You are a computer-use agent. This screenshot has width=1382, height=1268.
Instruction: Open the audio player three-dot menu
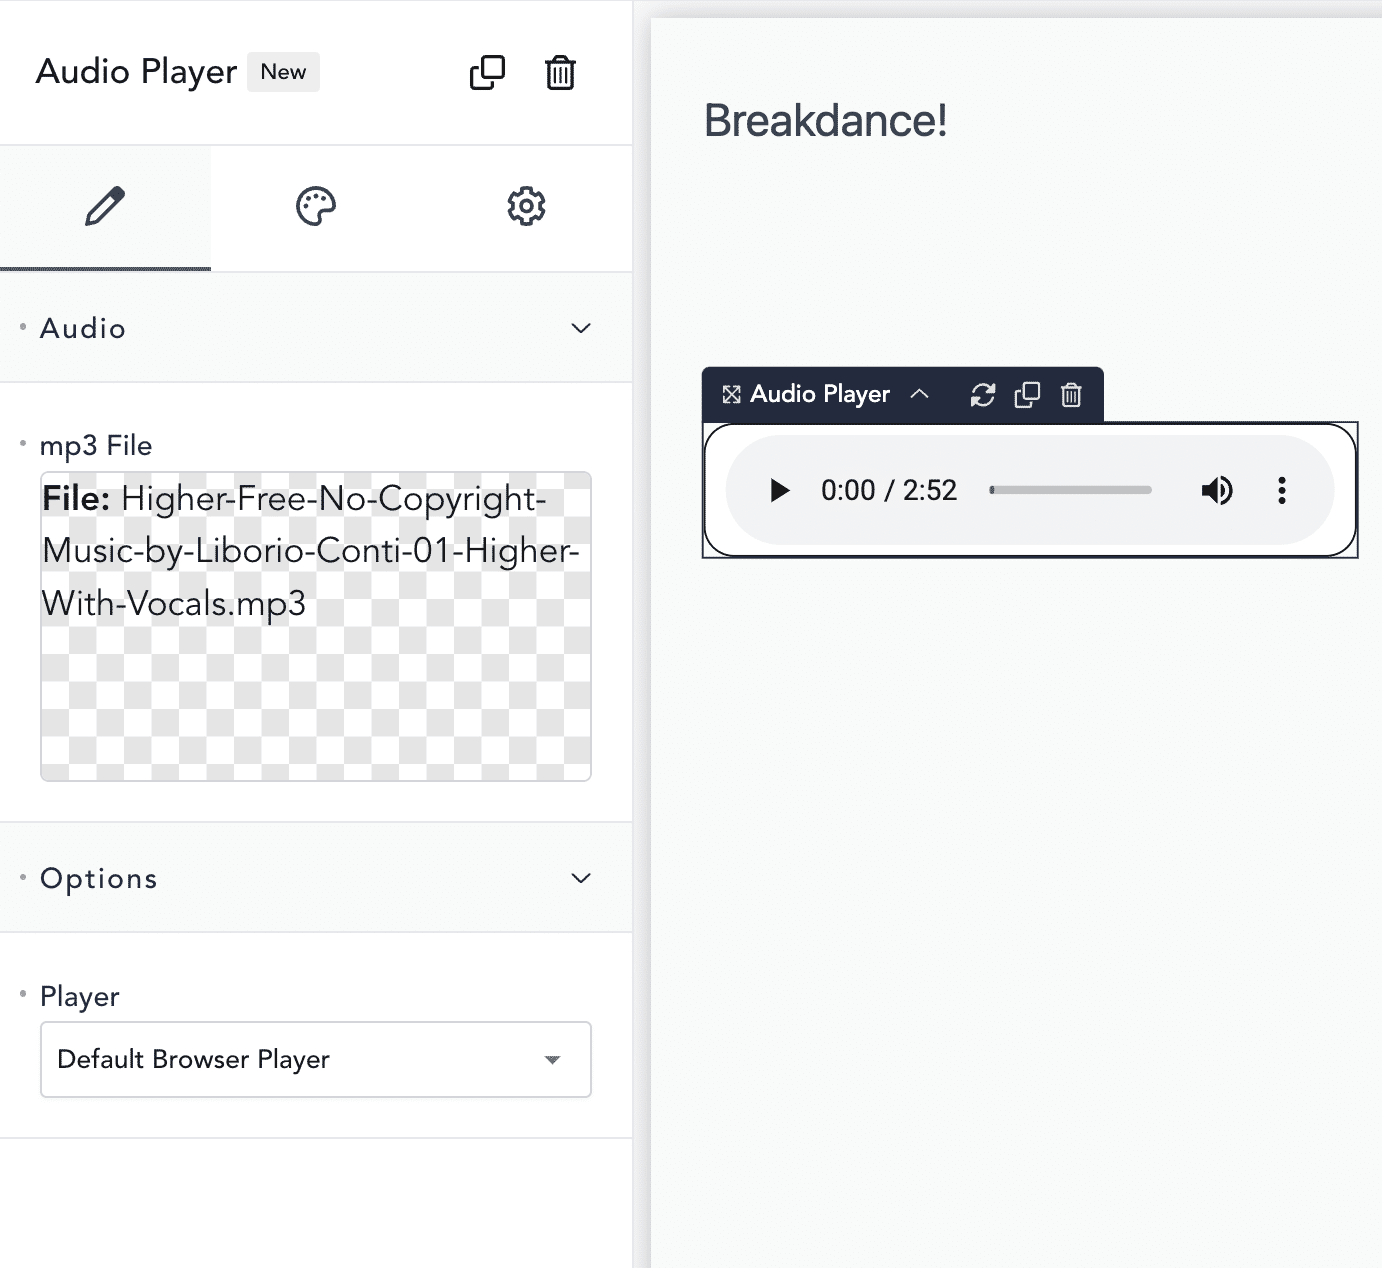point(1282,490)
